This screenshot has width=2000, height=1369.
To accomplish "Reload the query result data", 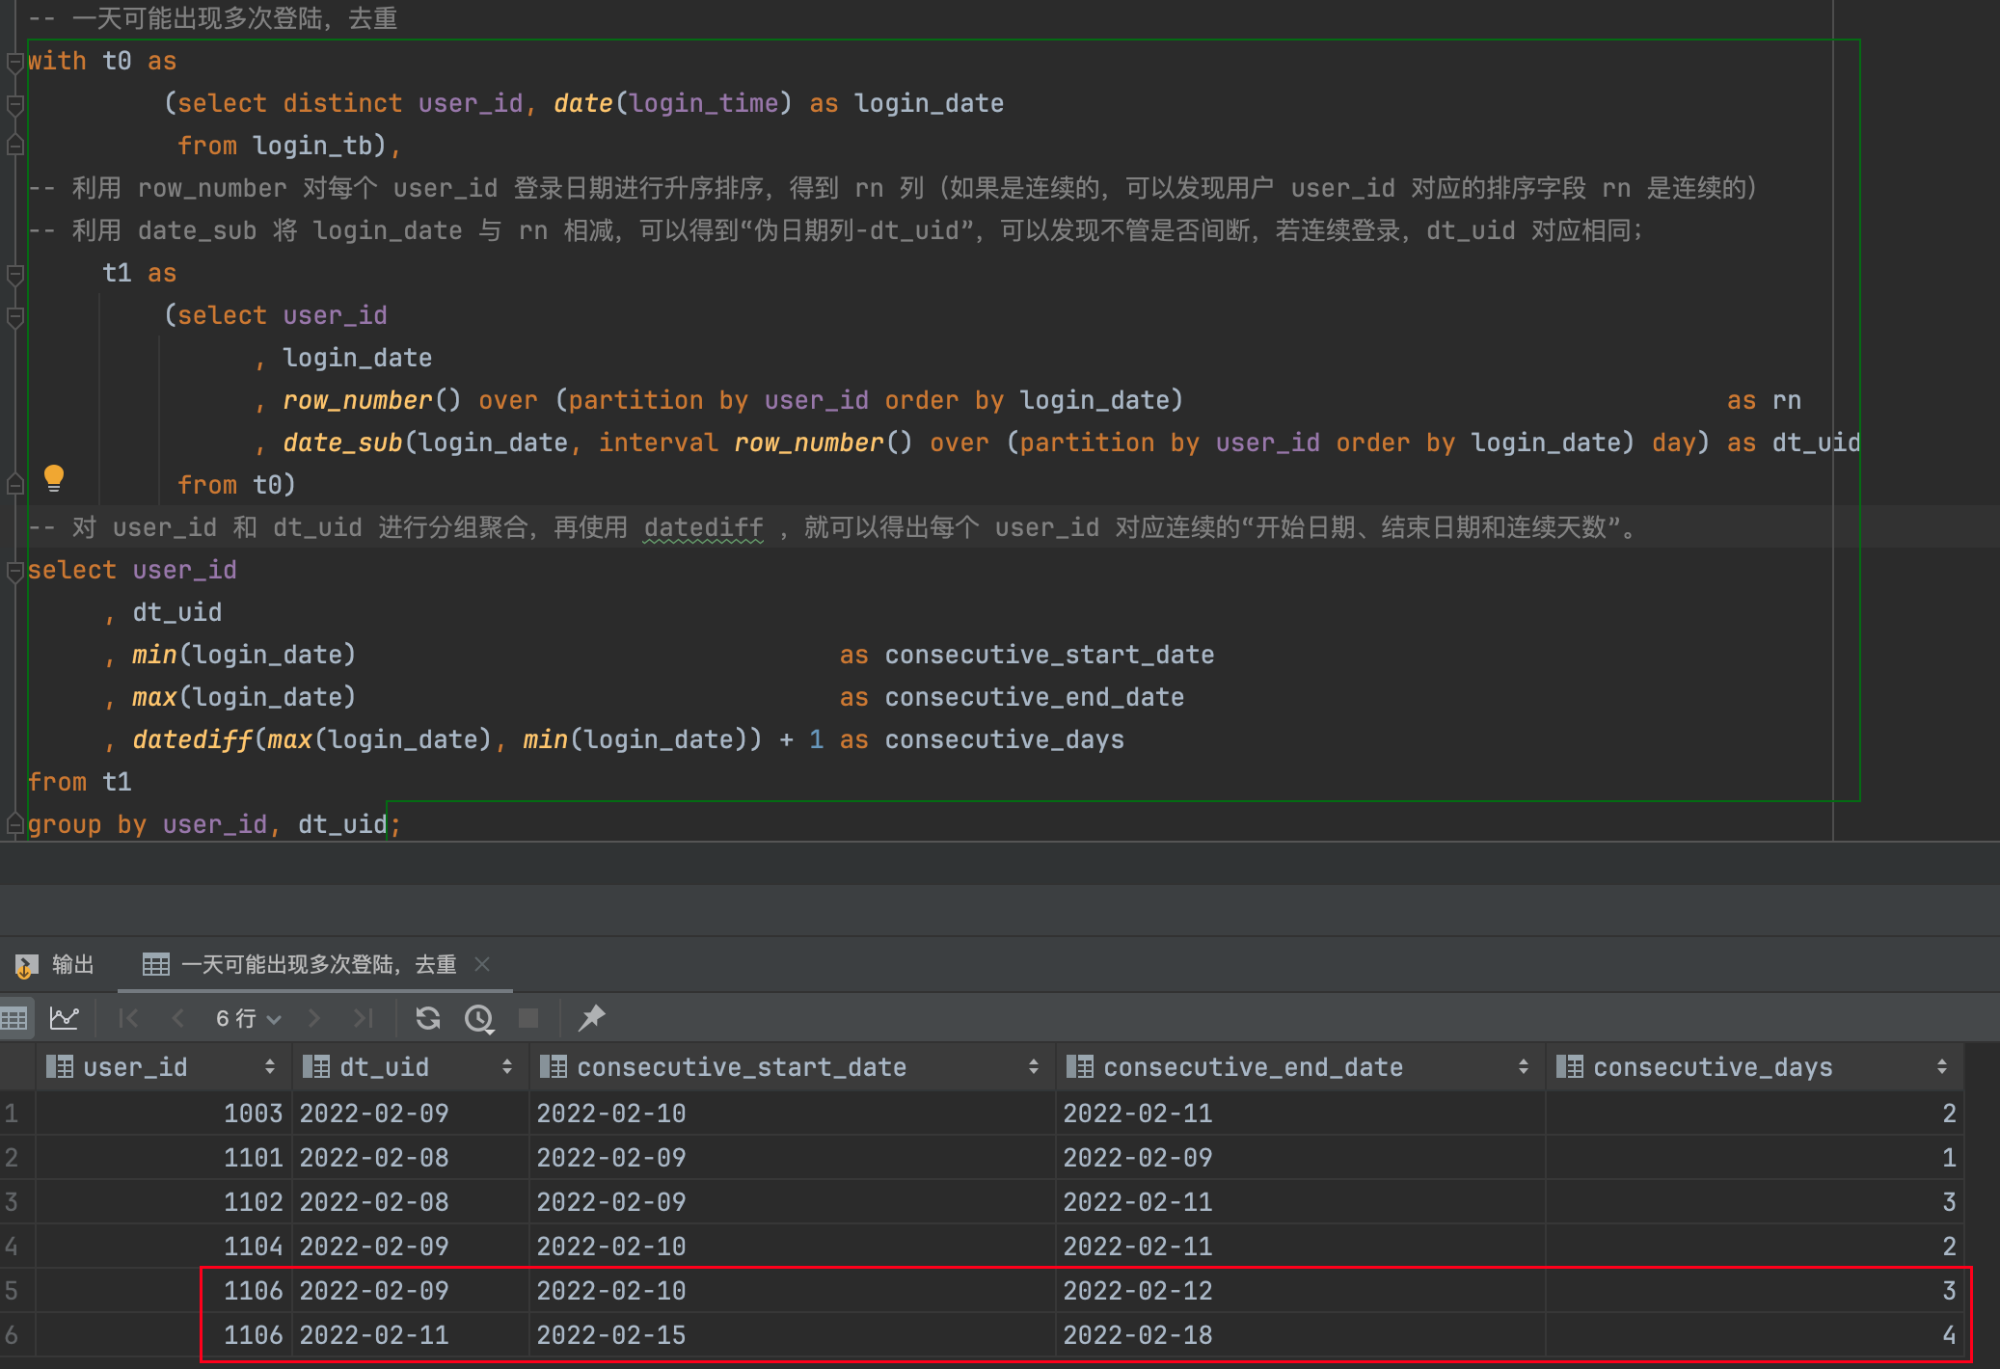I will 428,1019.
